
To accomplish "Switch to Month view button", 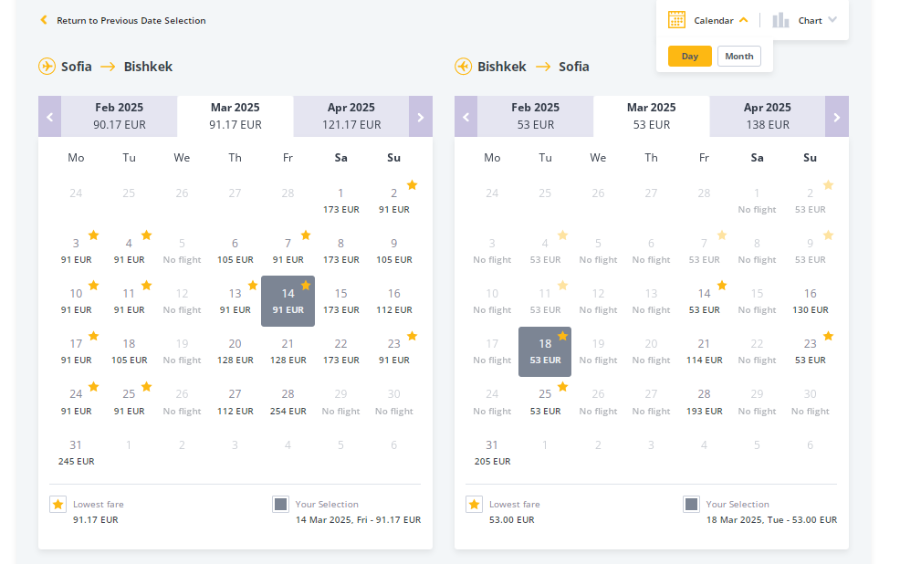I will pyautogui.click(x=739, y=56).
